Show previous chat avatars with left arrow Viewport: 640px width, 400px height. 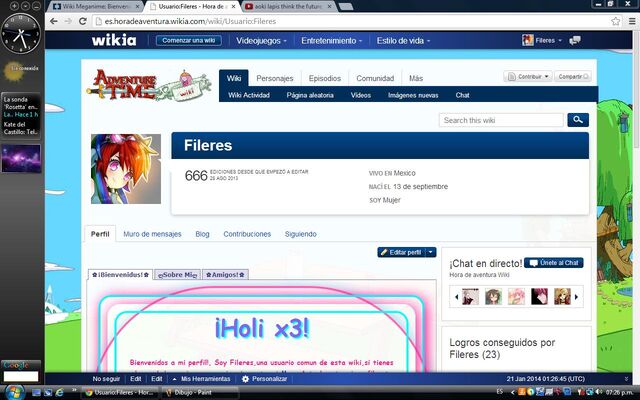point(456,297)
